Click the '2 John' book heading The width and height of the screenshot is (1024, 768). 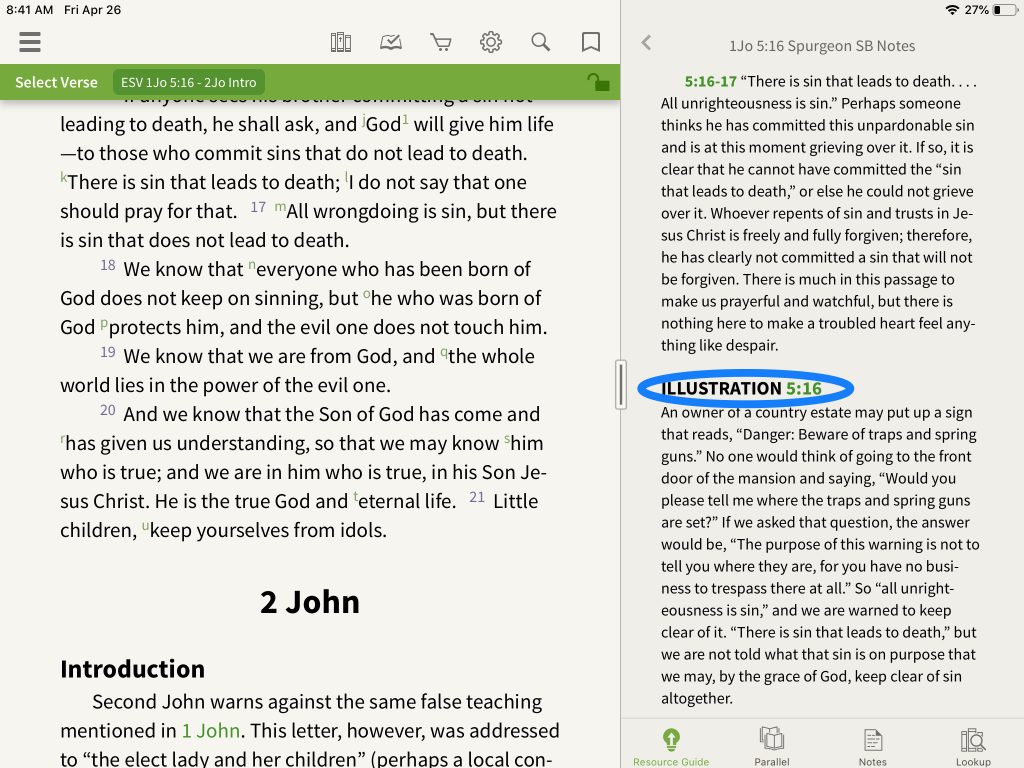tap(310, 602)
